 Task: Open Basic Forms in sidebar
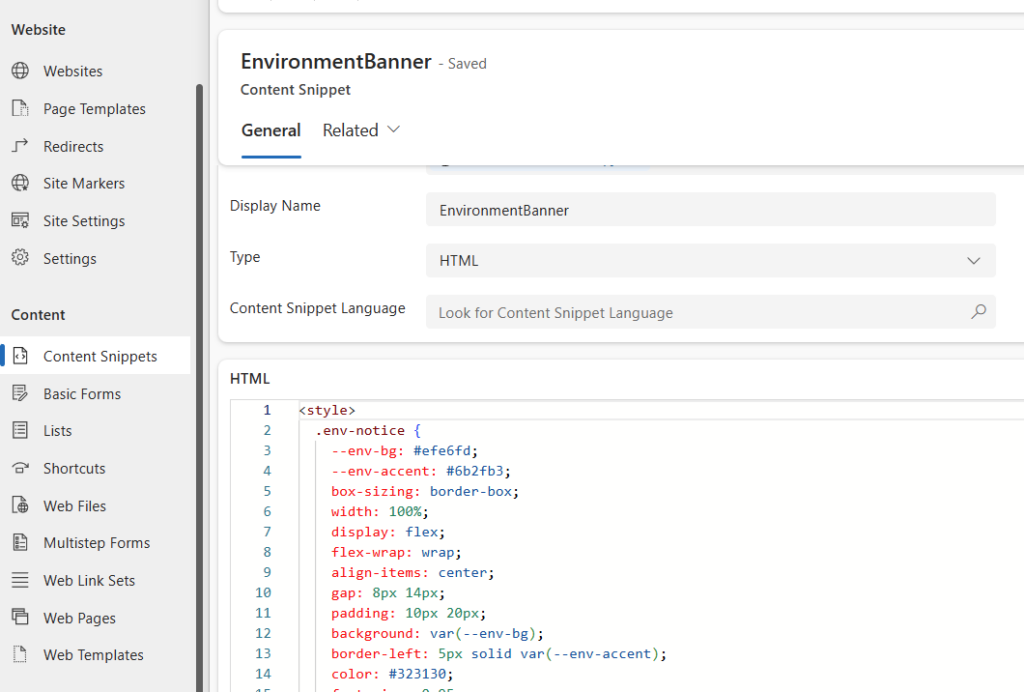95,394
